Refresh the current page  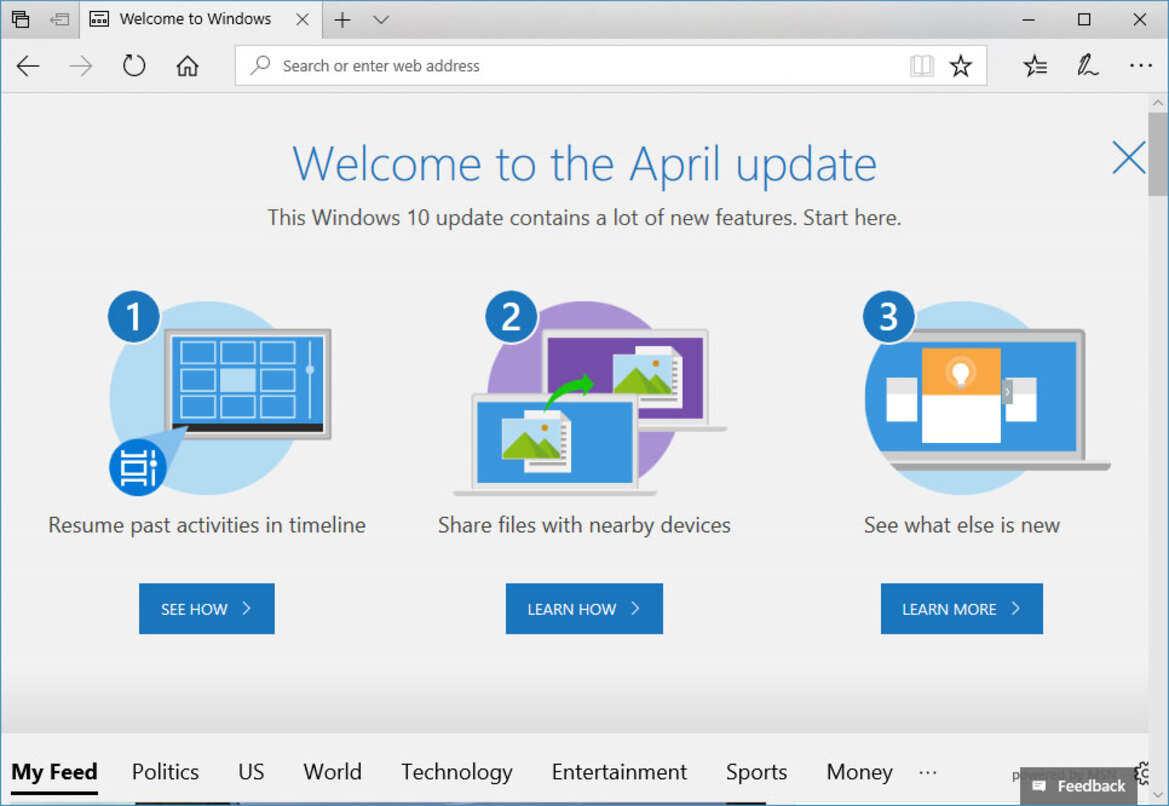point(134,66)
